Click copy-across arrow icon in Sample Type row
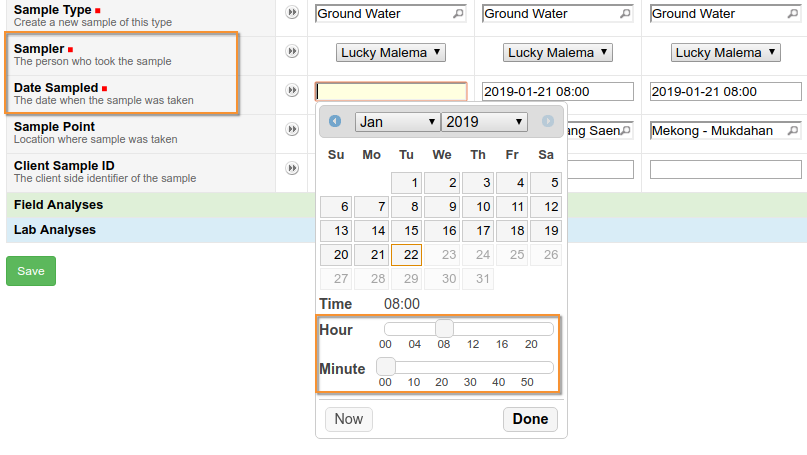The image size is (807, 455). (292, 13)
